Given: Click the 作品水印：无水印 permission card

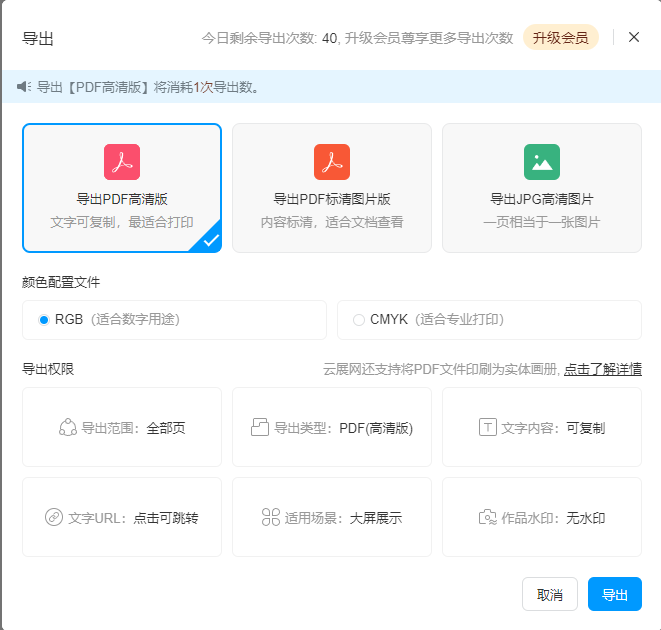Looking at the screenshot, I should (x=541, y=517).
